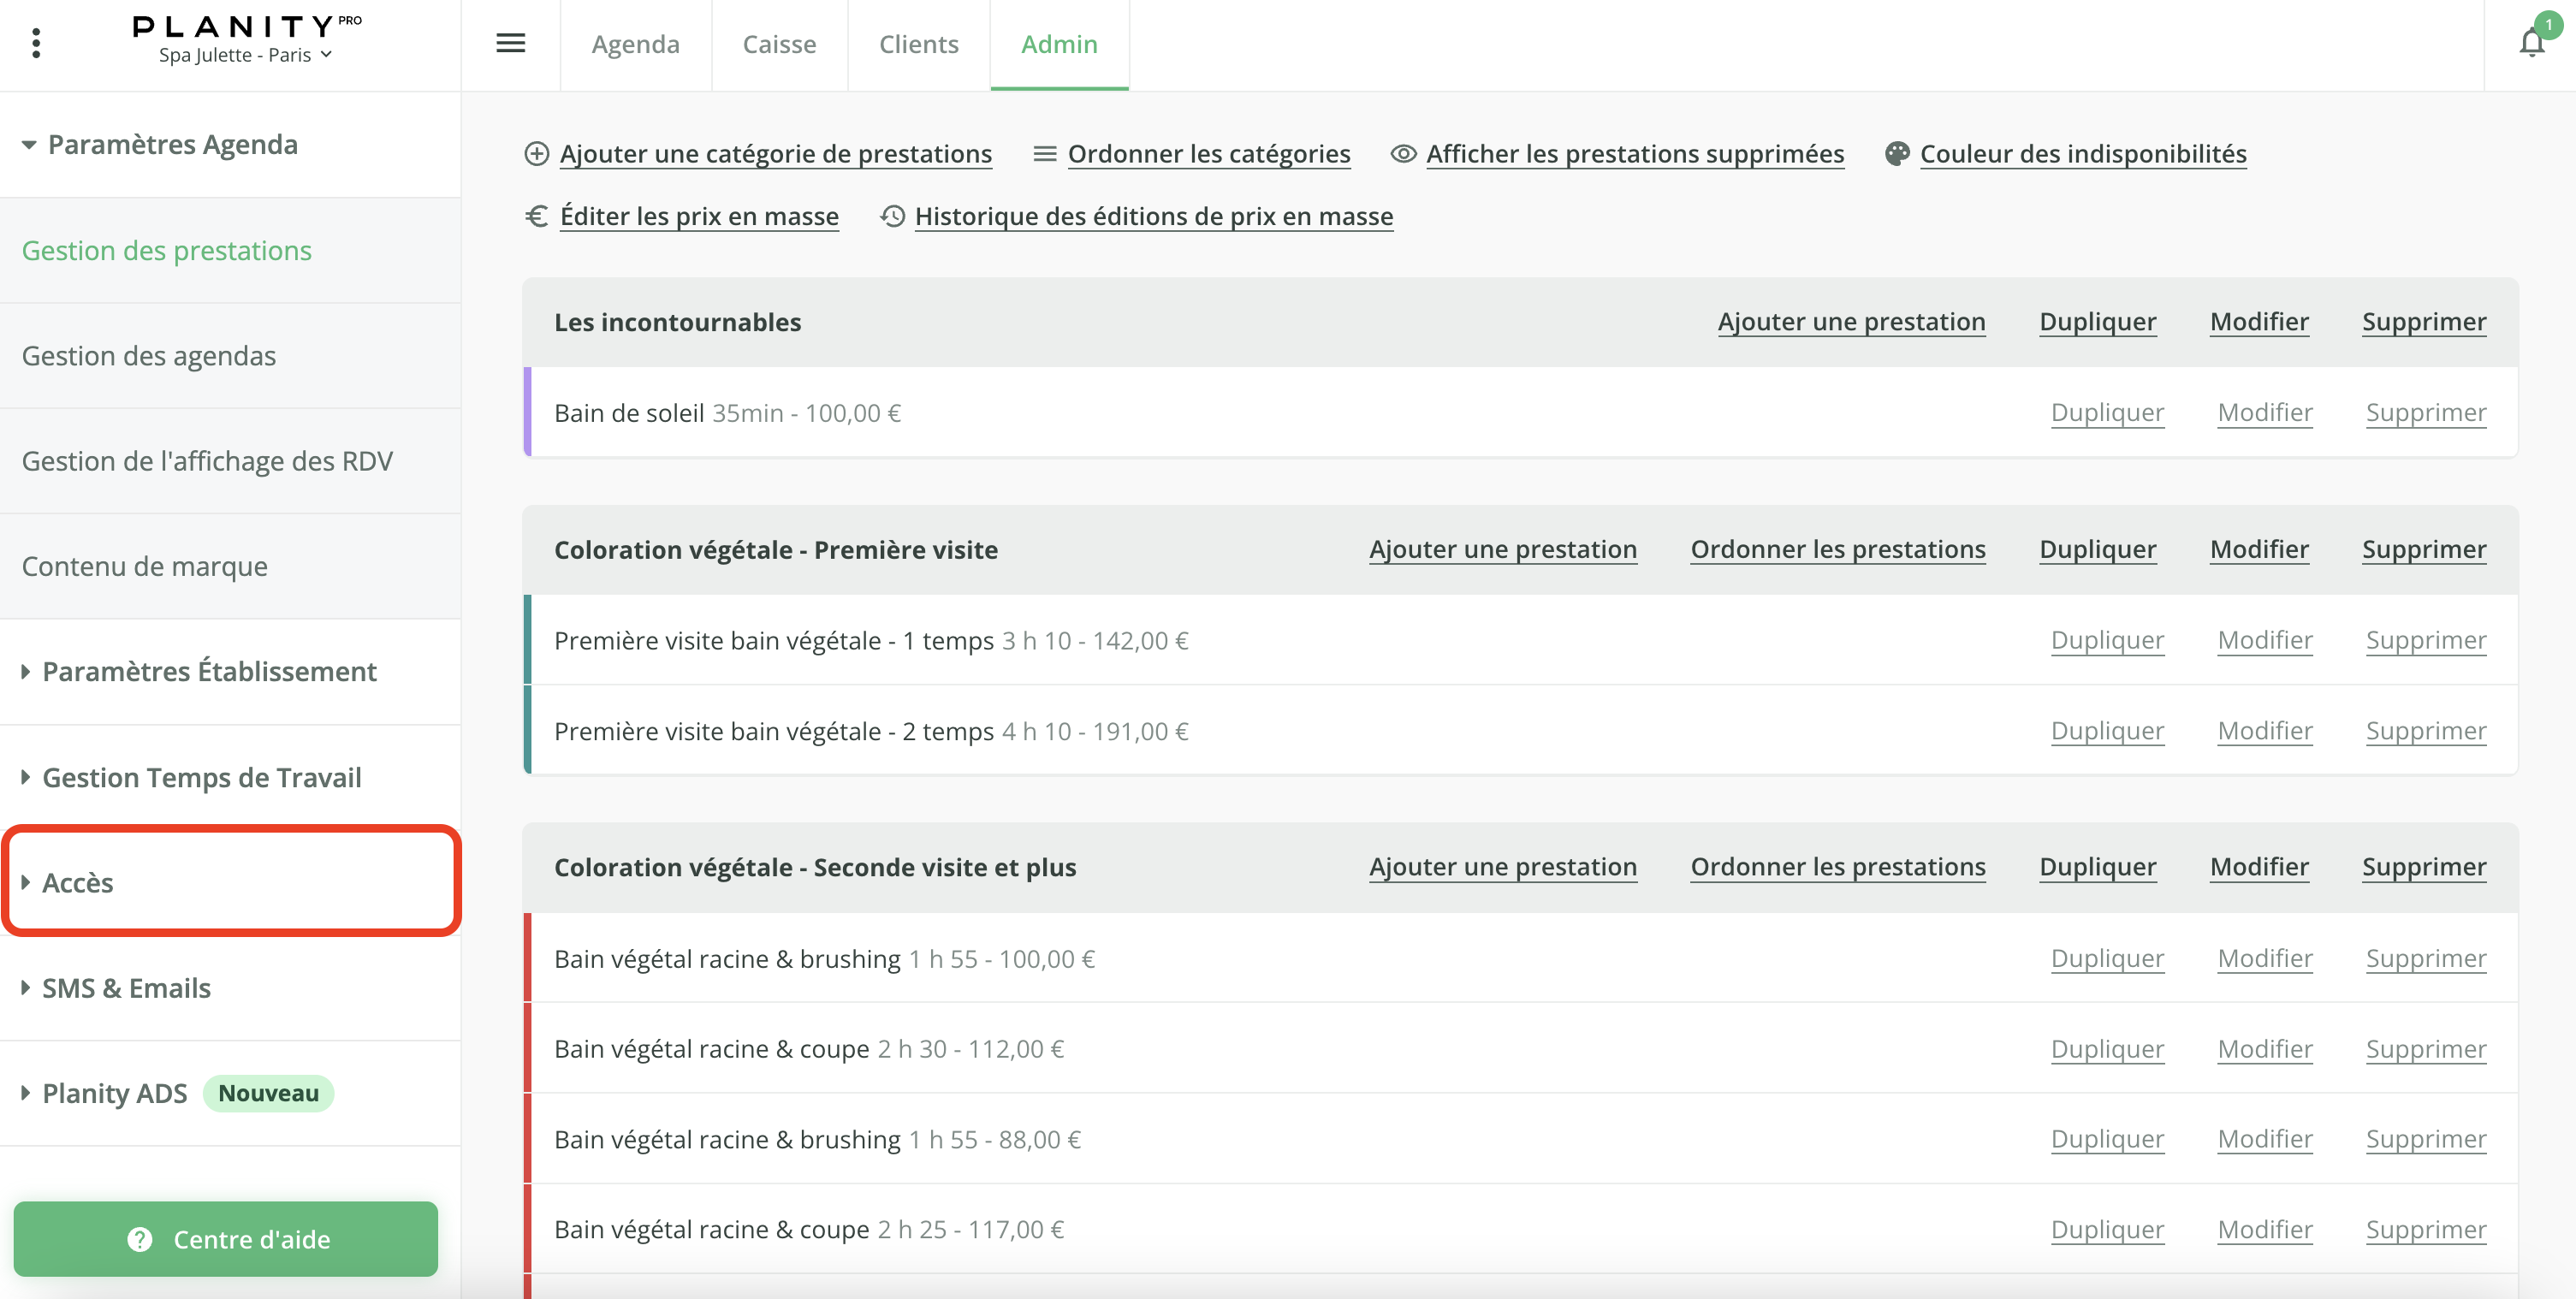Click the reorder categories lines icon
Viewport: 2576px width, 1299px height.
click(x=1044, y=154)
